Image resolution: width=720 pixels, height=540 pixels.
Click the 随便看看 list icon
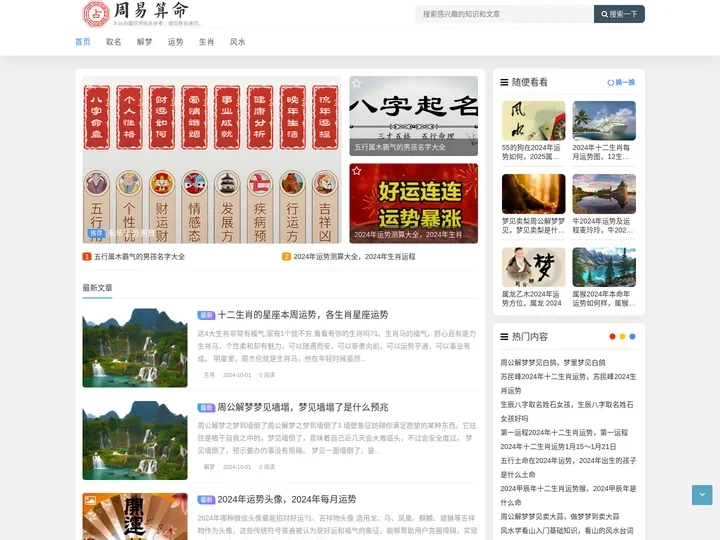[504, 82]
